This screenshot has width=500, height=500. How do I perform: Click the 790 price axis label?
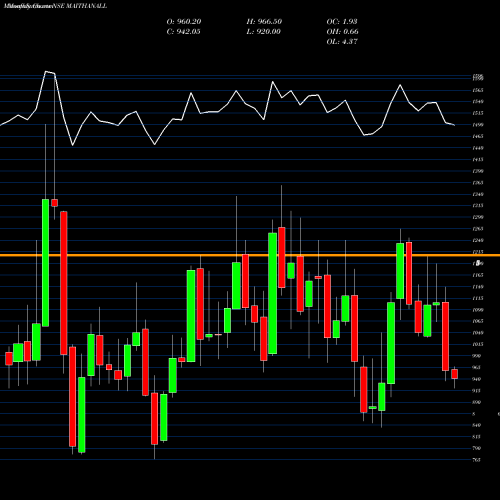[477, 448]
